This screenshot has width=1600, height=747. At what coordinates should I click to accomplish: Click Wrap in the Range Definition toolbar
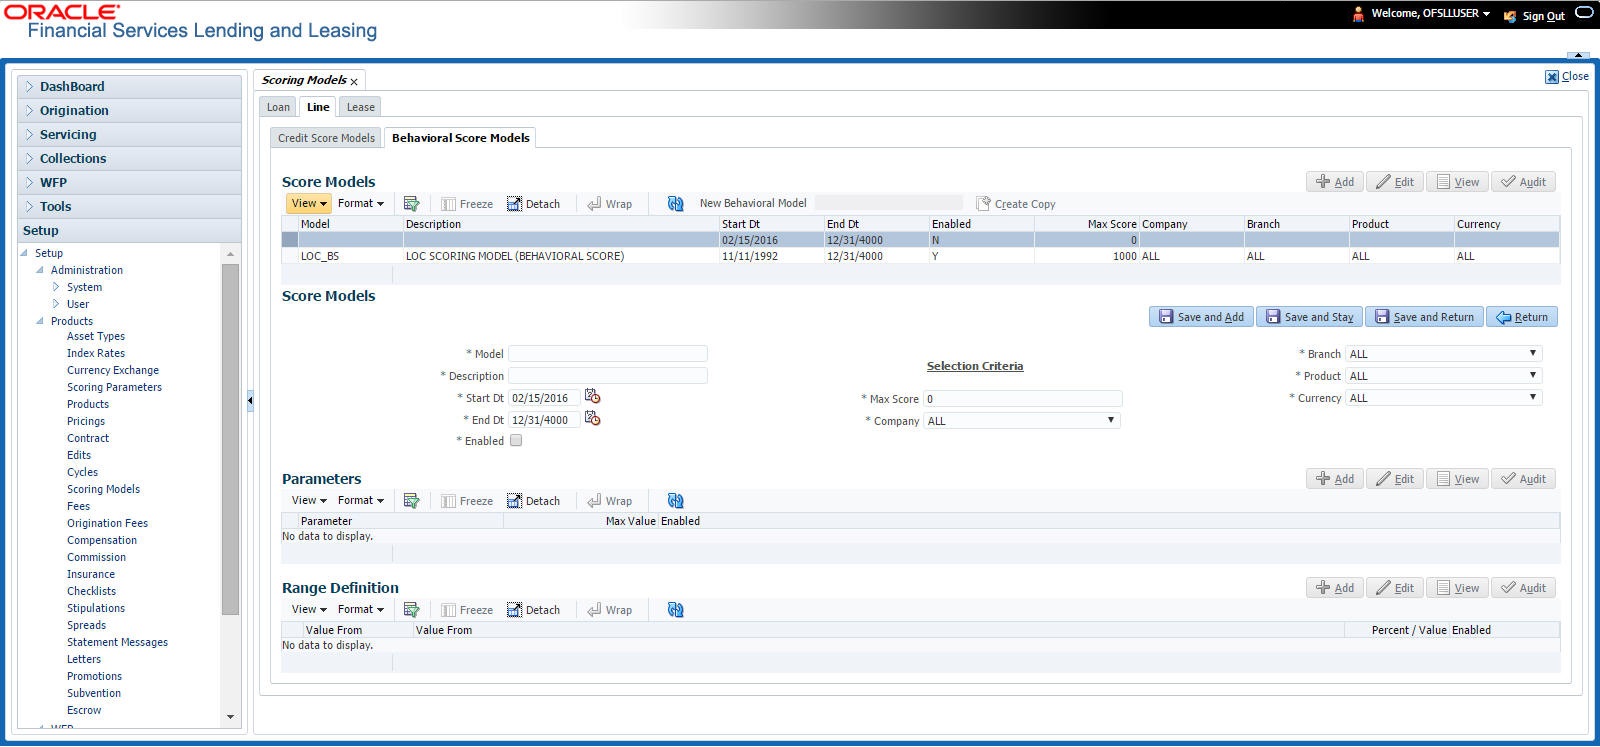(x=609, y=609)
